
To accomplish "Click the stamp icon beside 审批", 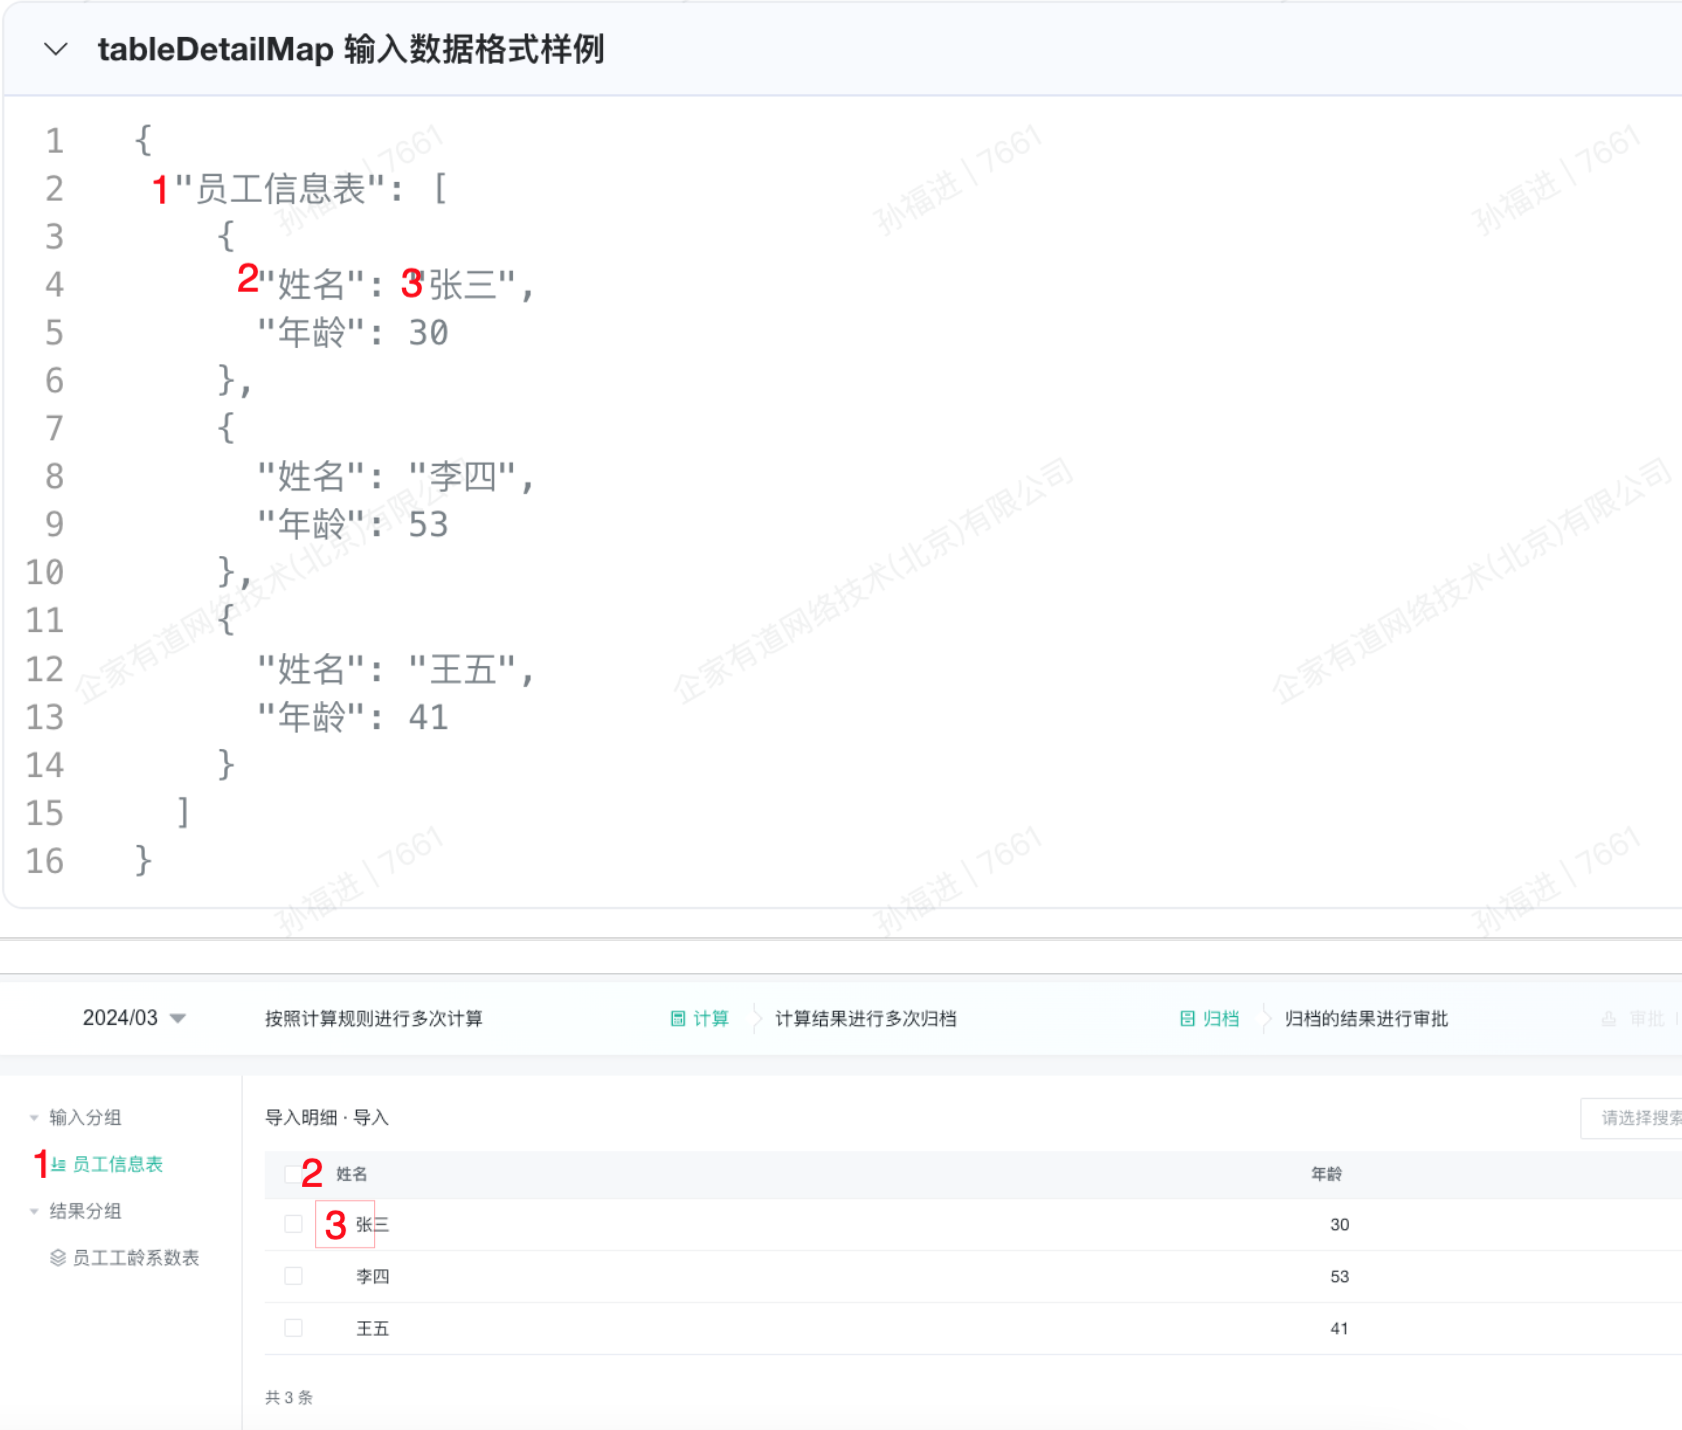I will pyautogui.click(x=1608, y=1019).
